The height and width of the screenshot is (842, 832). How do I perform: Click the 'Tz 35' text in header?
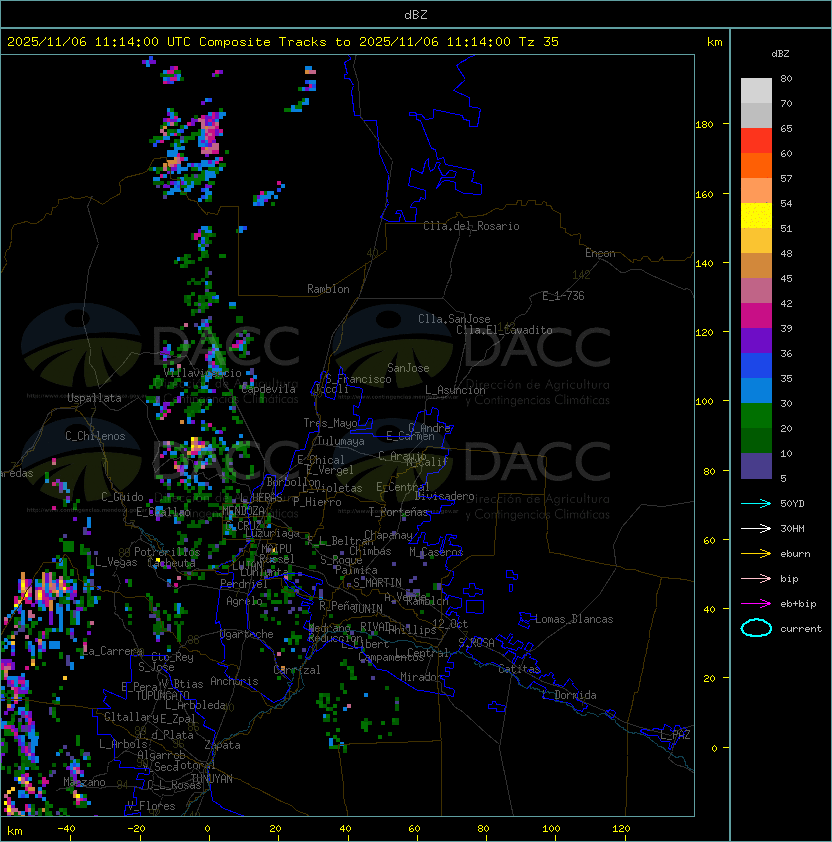tap(539, 42)
